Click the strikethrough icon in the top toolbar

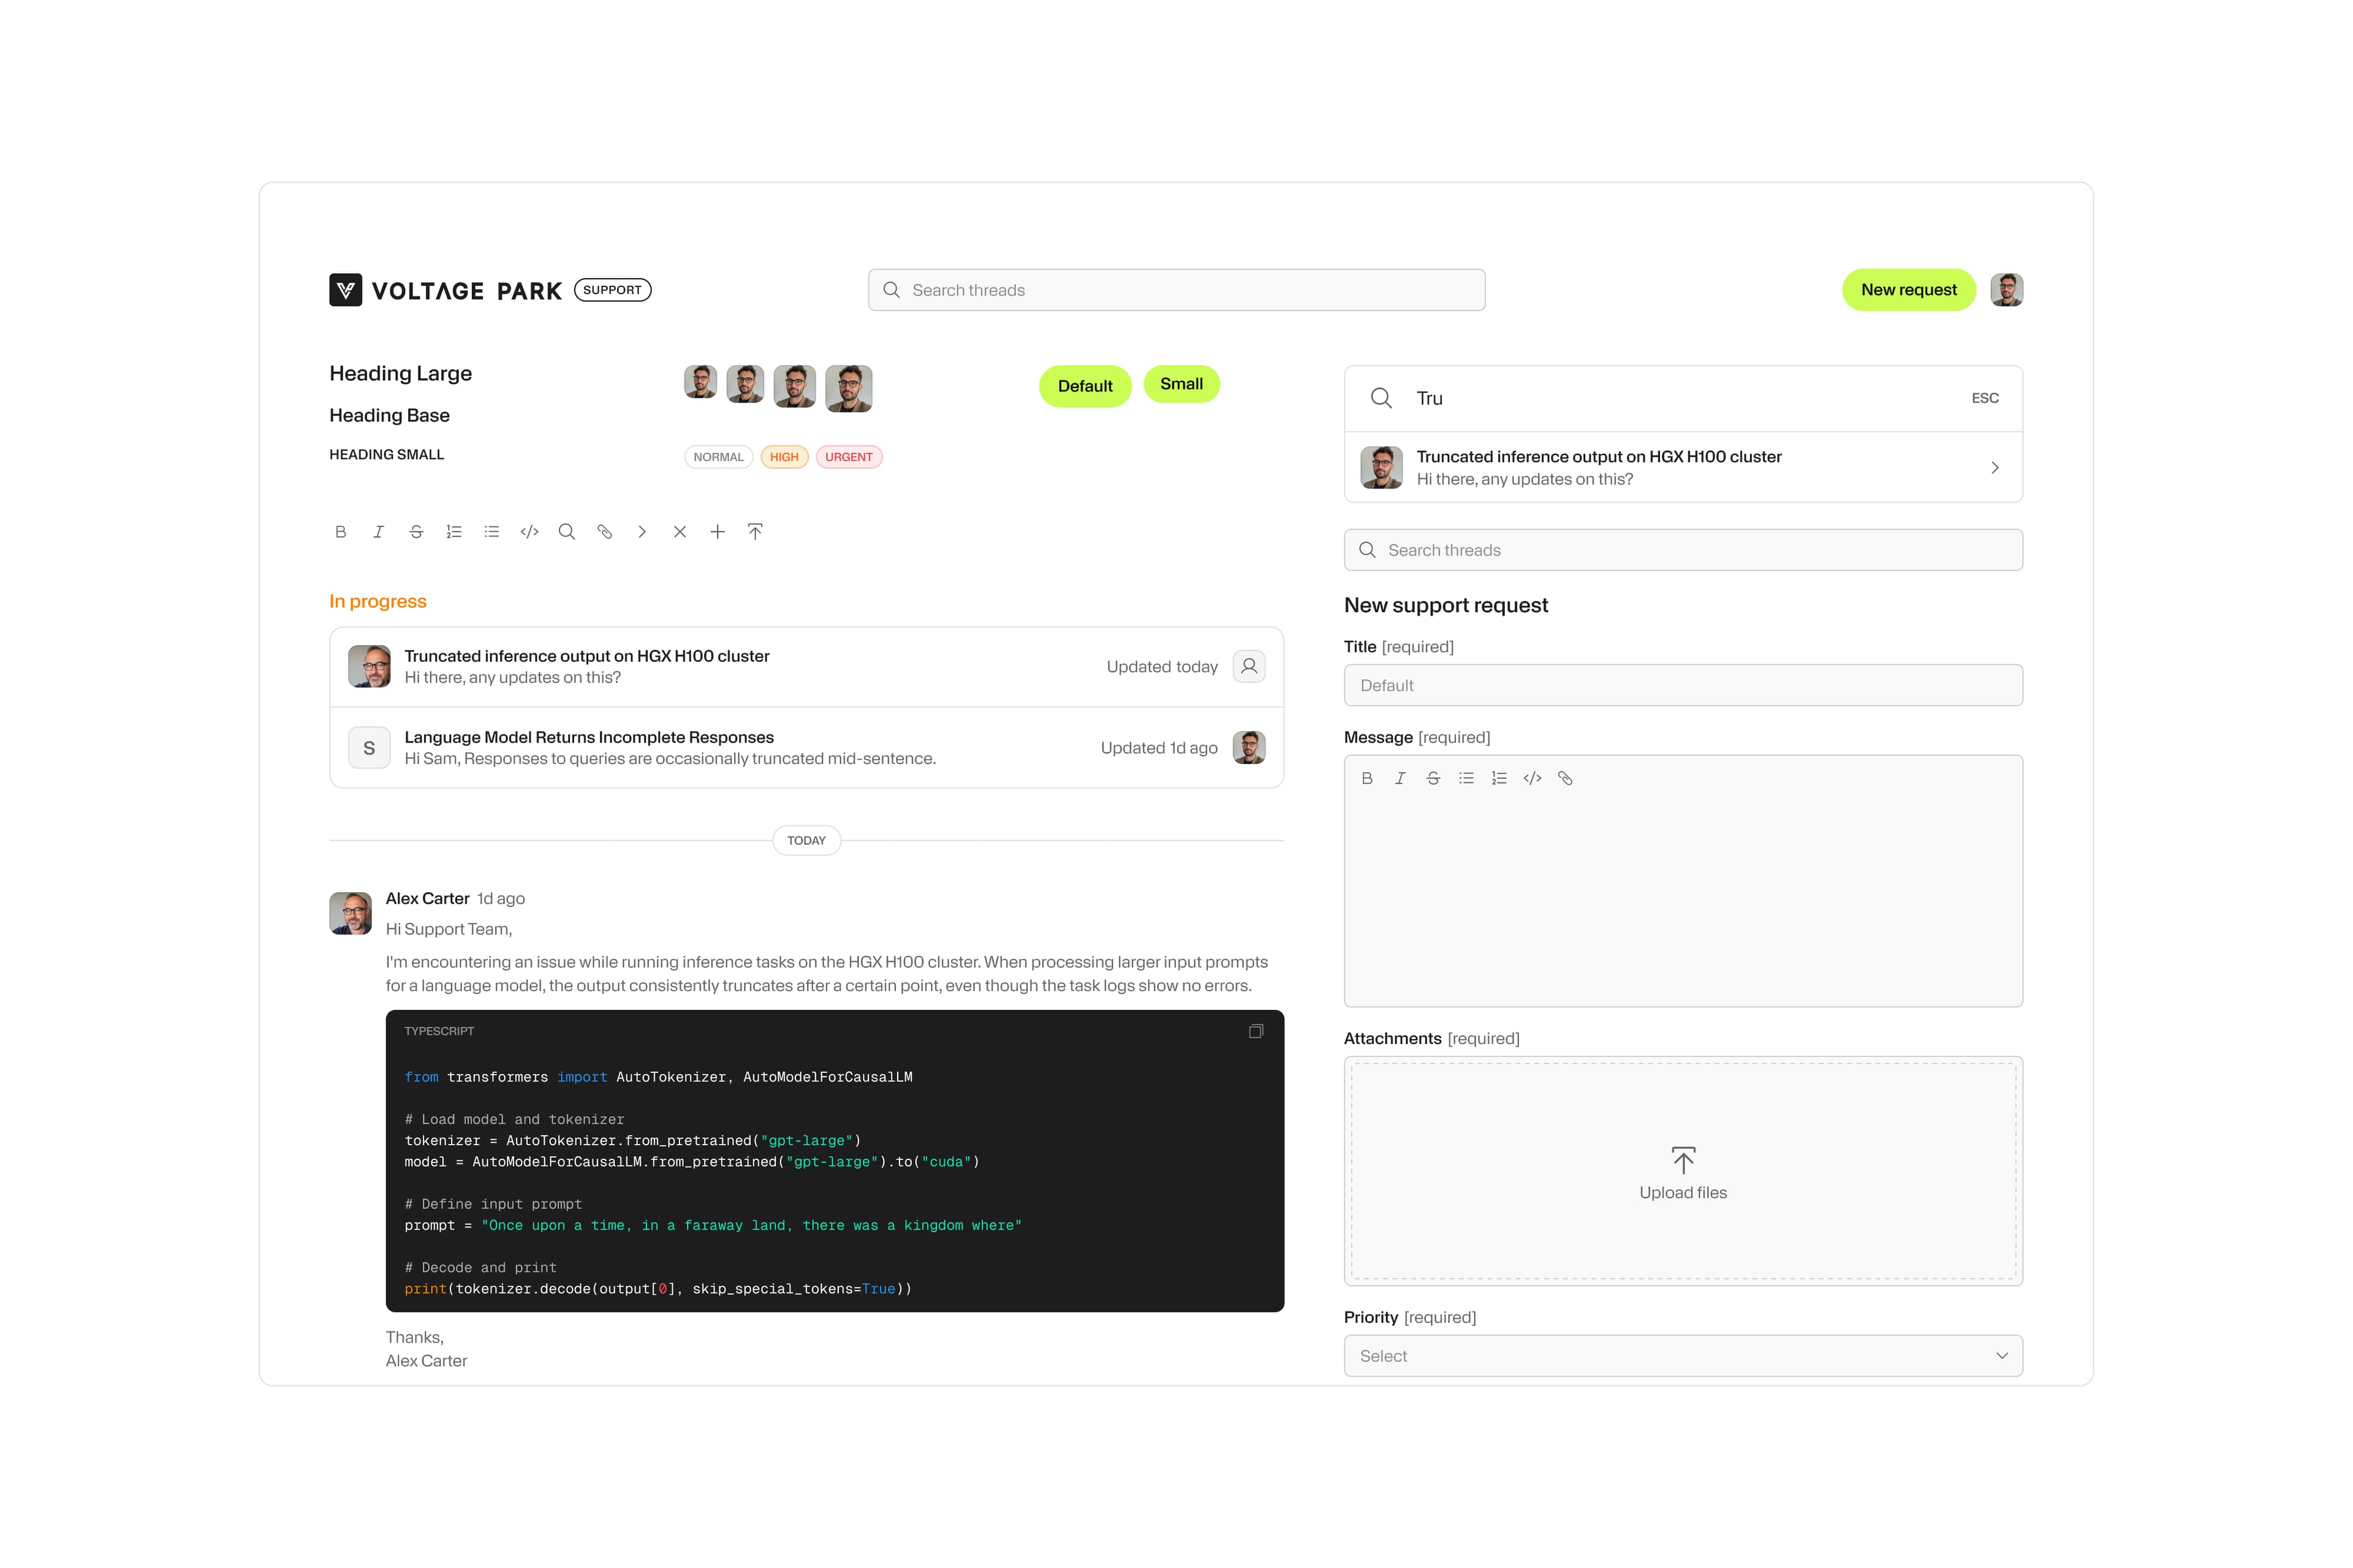click(416, 532)
